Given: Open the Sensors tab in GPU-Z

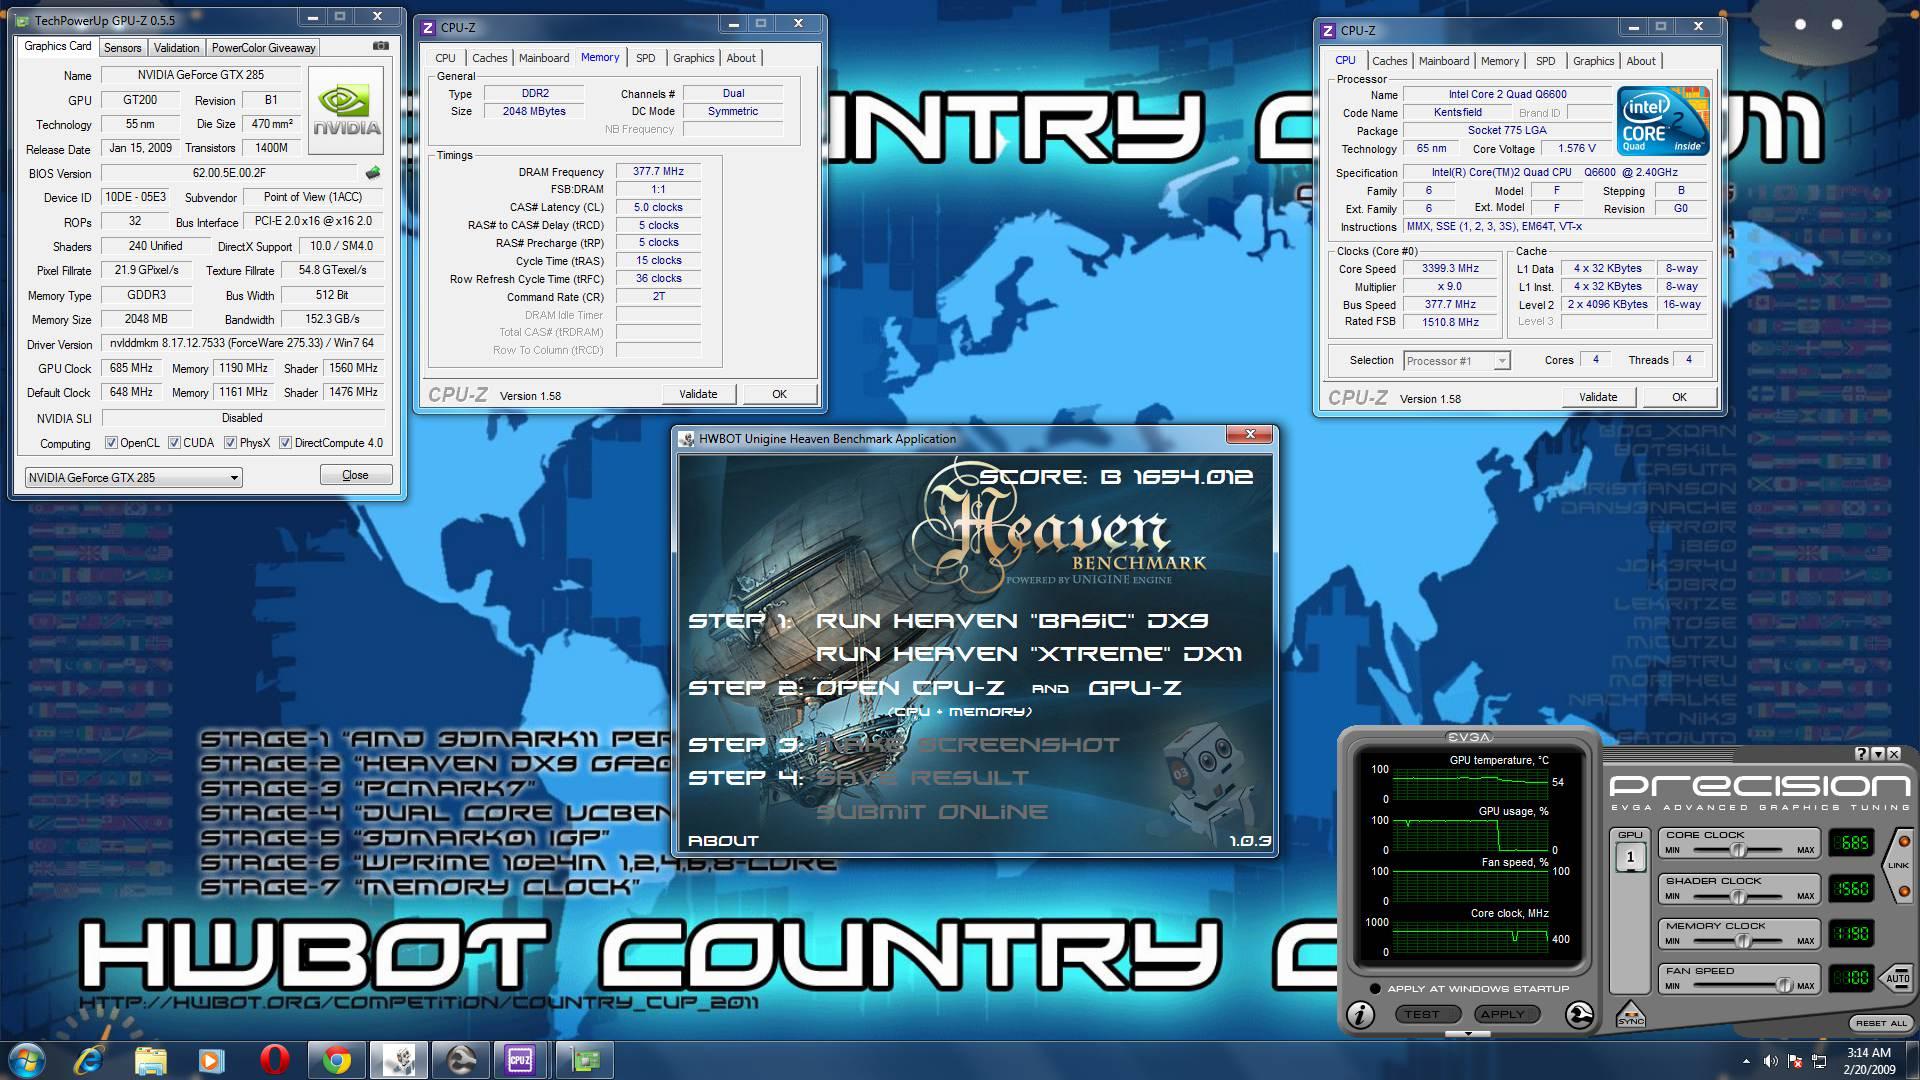Looking at the screenshot, I should pos(123,48).
